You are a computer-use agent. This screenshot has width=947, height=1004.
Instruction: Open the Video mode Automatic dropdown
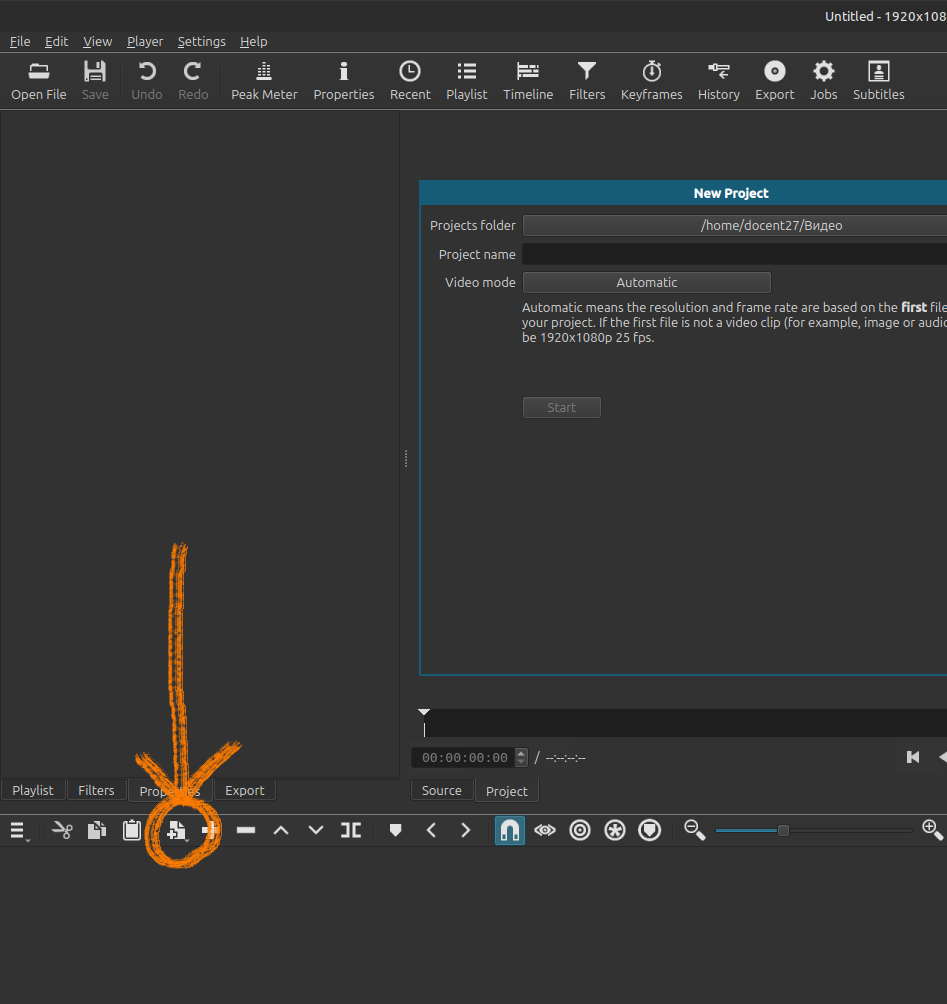(646, 283)
